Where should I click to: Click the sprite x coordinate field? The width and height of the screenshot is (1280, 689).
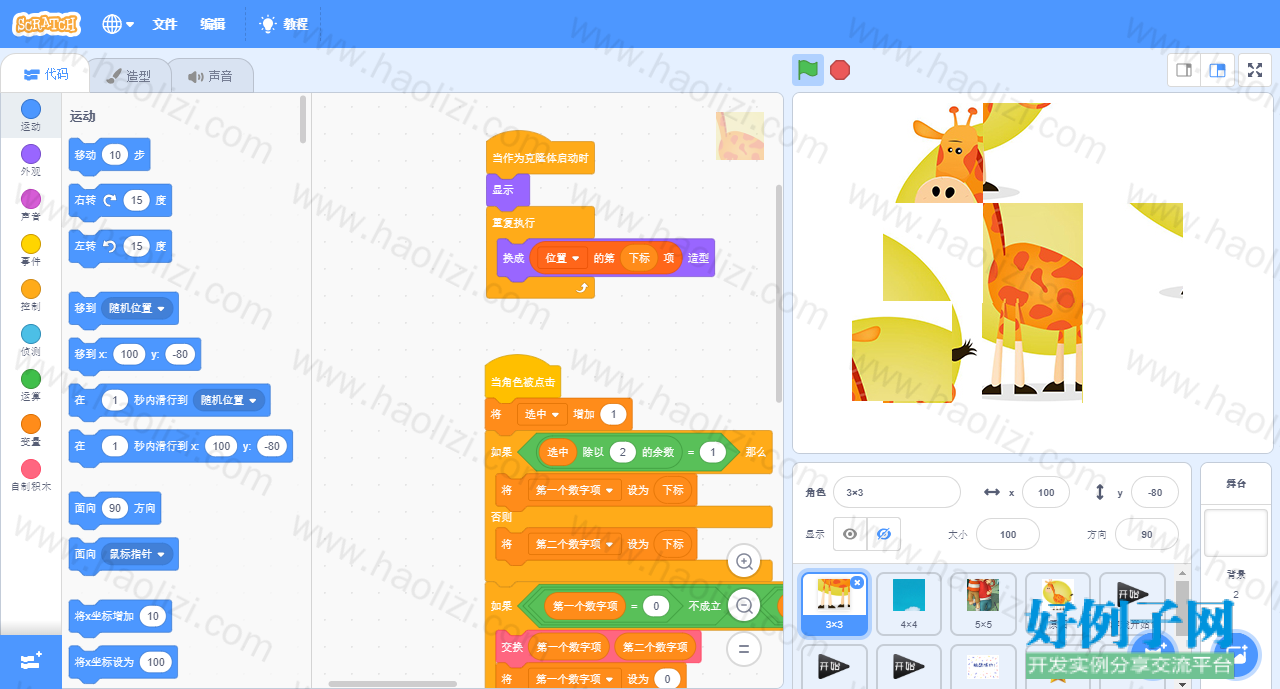point(1046,492)
